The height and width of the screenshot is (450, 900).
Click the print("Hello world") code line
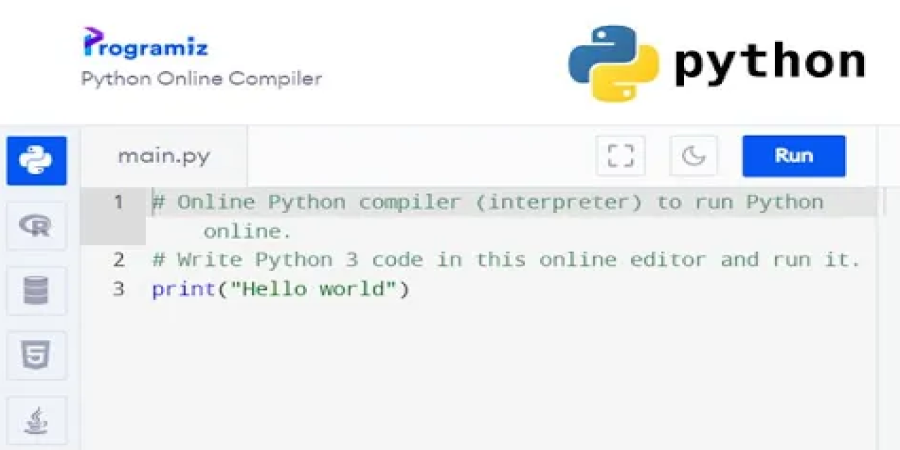click(x=281, y=289)
